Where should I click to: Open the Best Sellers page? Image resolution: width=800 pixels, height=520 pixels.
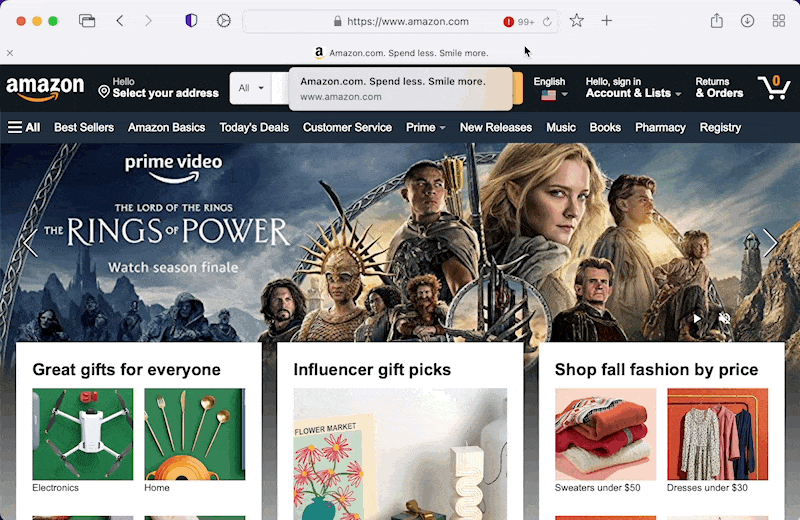(x=84, y=127)
